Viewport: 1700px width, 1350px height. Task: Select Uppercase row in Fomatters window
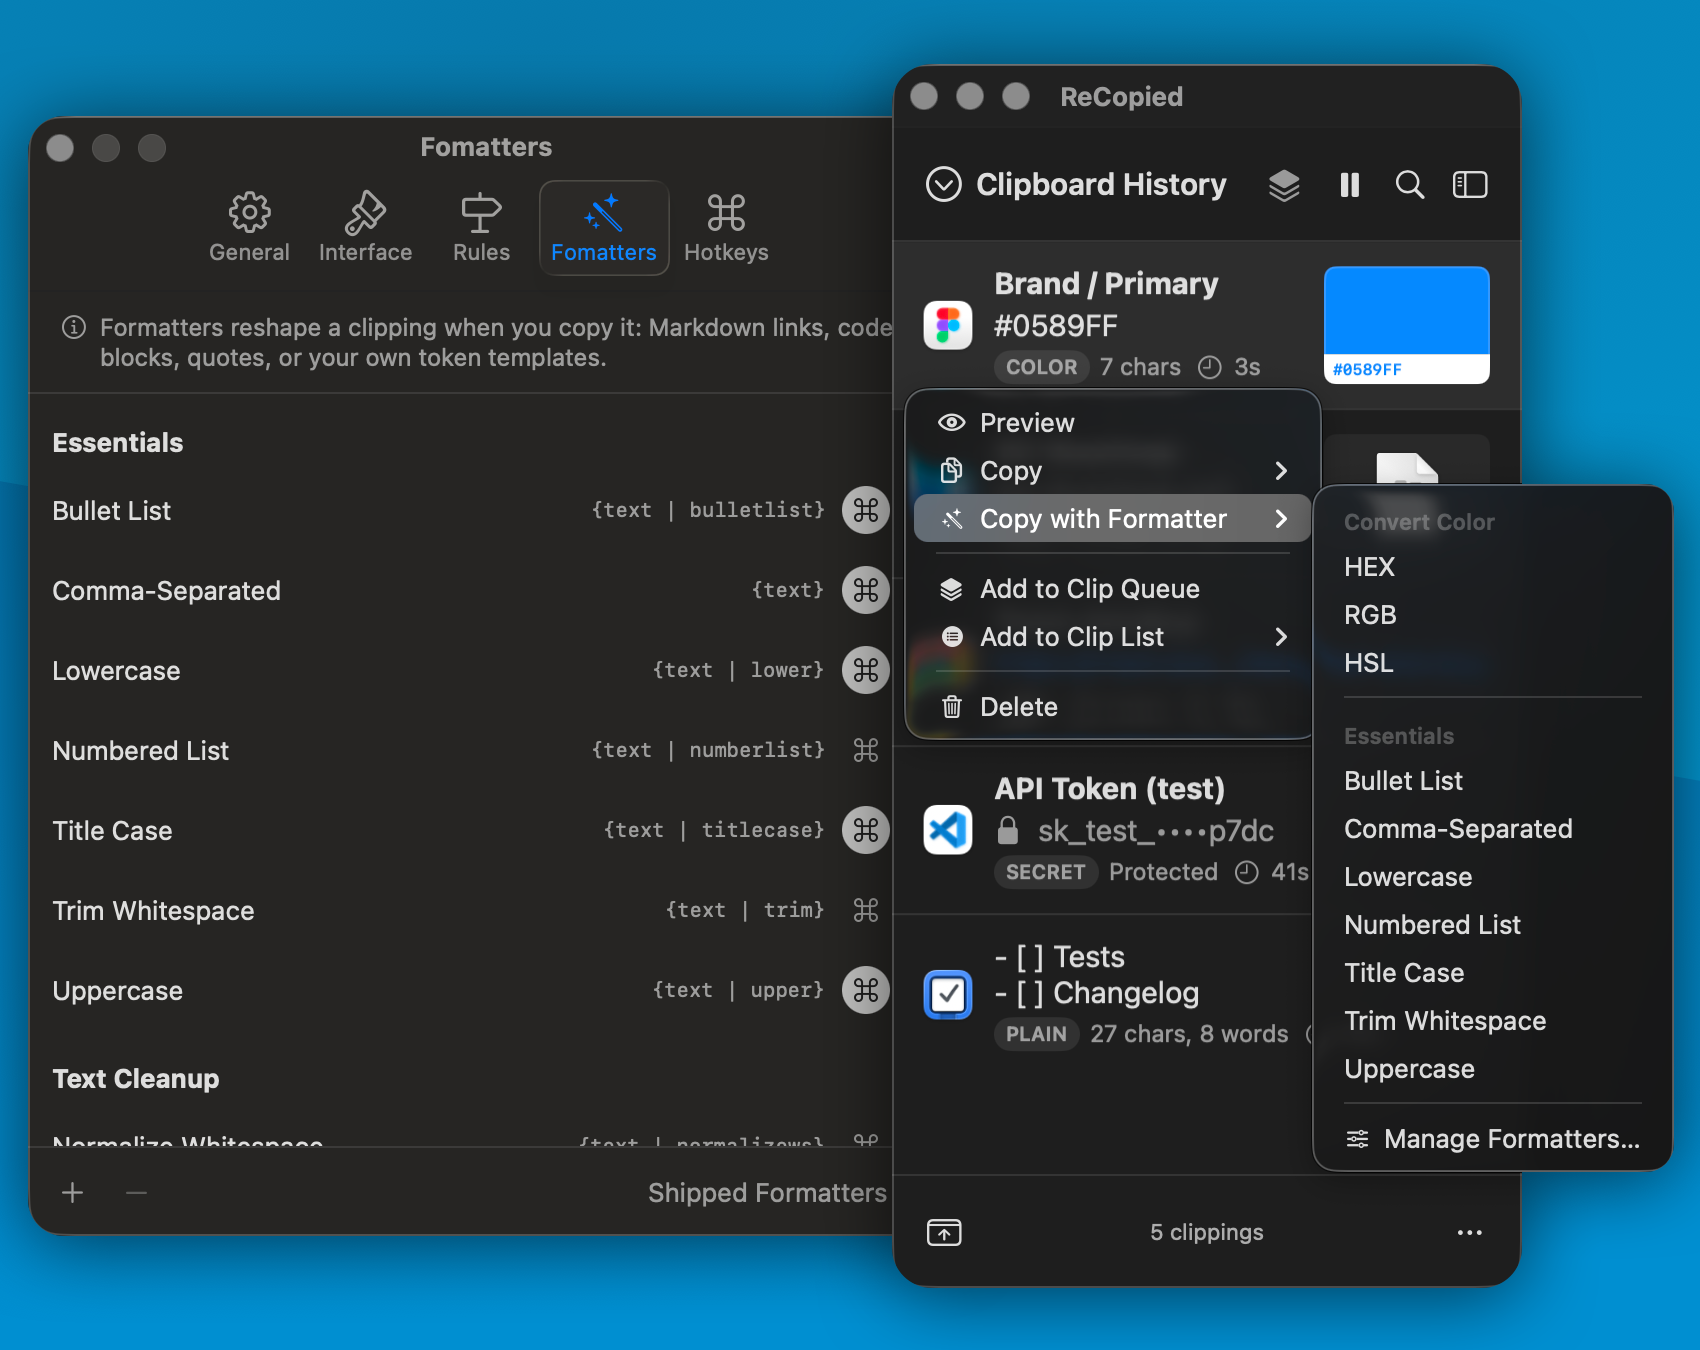coord(462,990)
